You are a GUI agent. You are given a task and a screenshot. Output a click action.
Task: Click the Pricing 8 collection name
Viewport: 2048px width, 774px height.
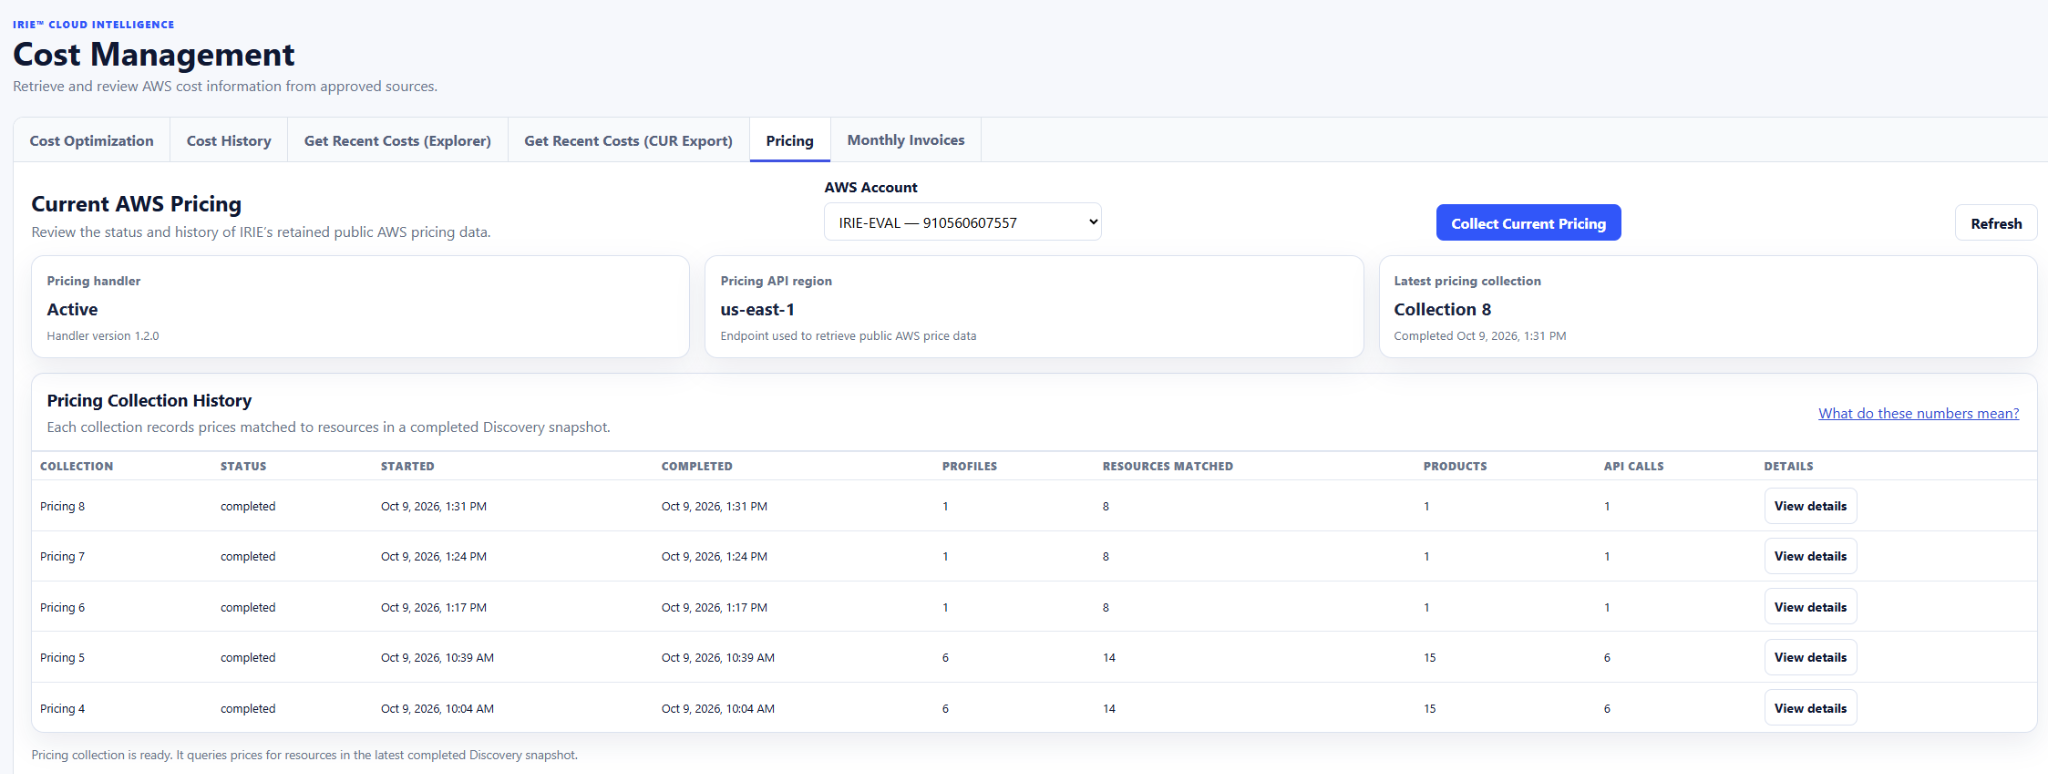point(62,506)
